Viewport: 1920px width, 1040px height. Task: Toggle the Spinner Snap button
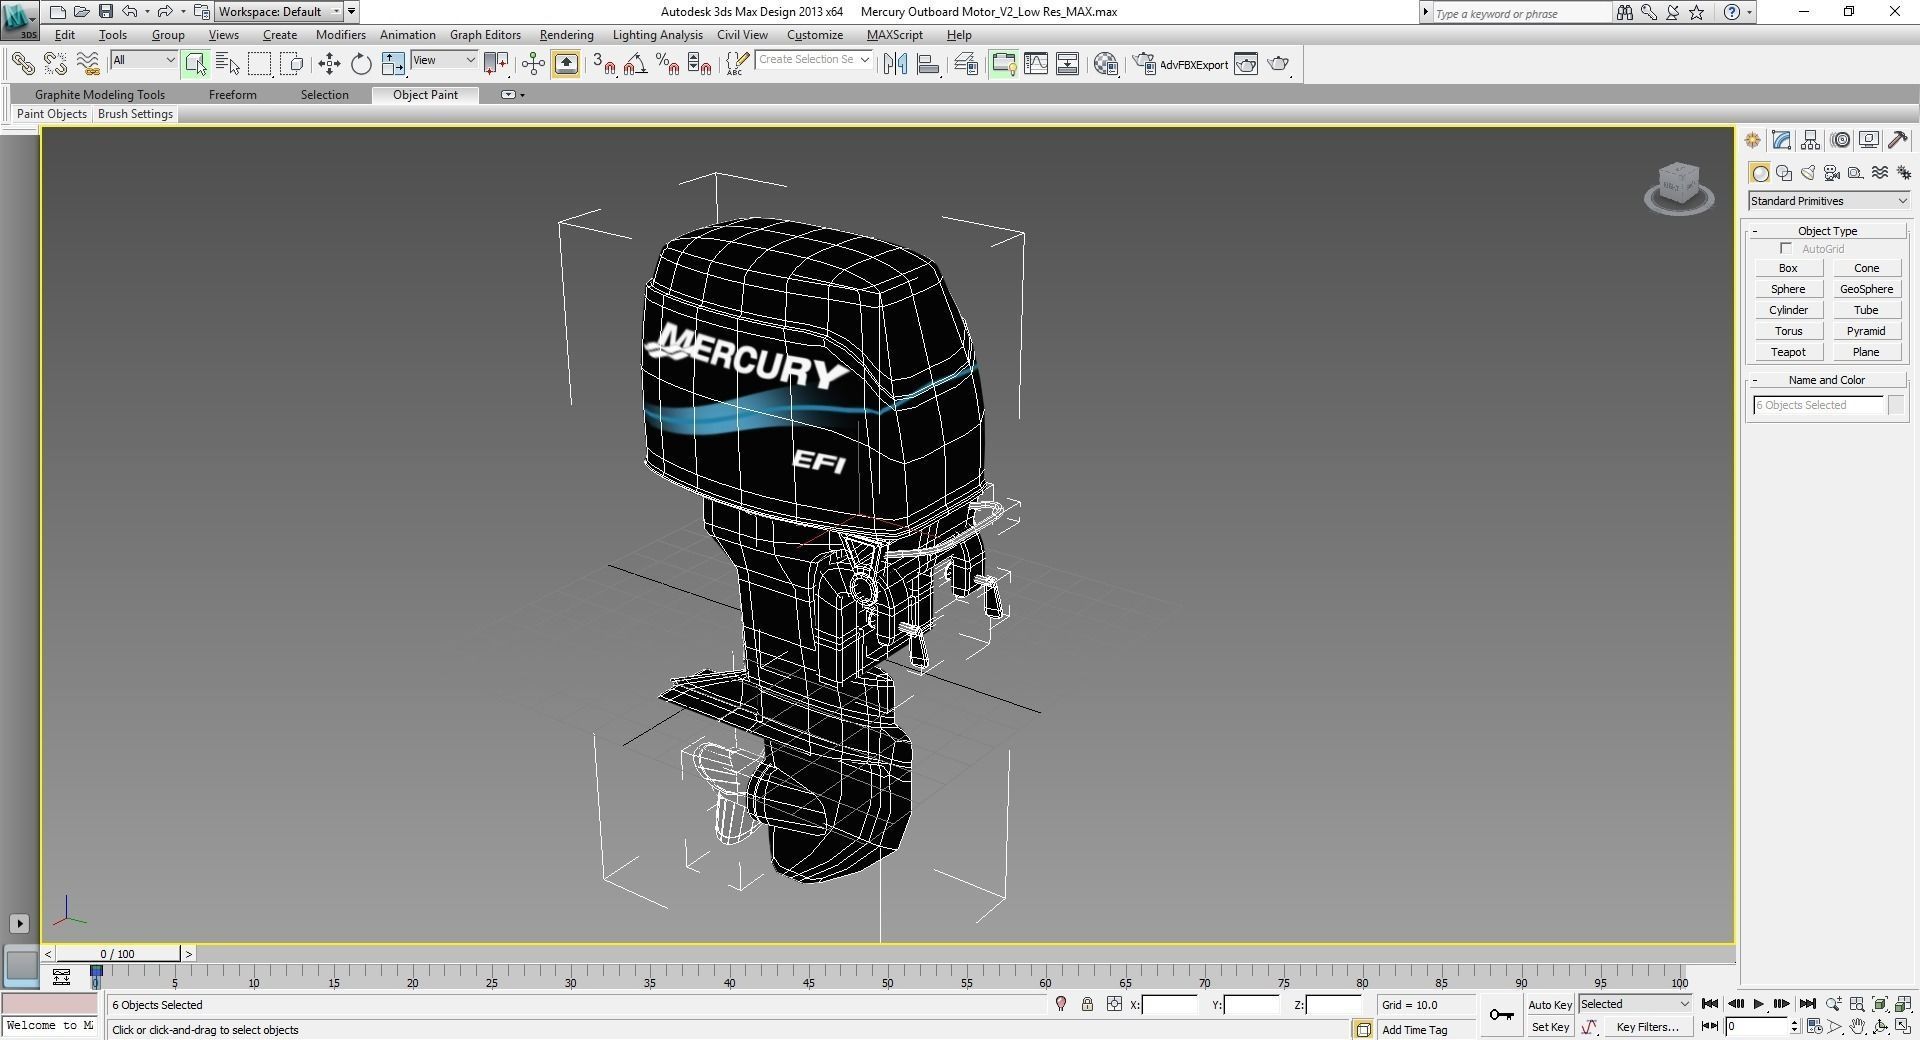[700, 64]
